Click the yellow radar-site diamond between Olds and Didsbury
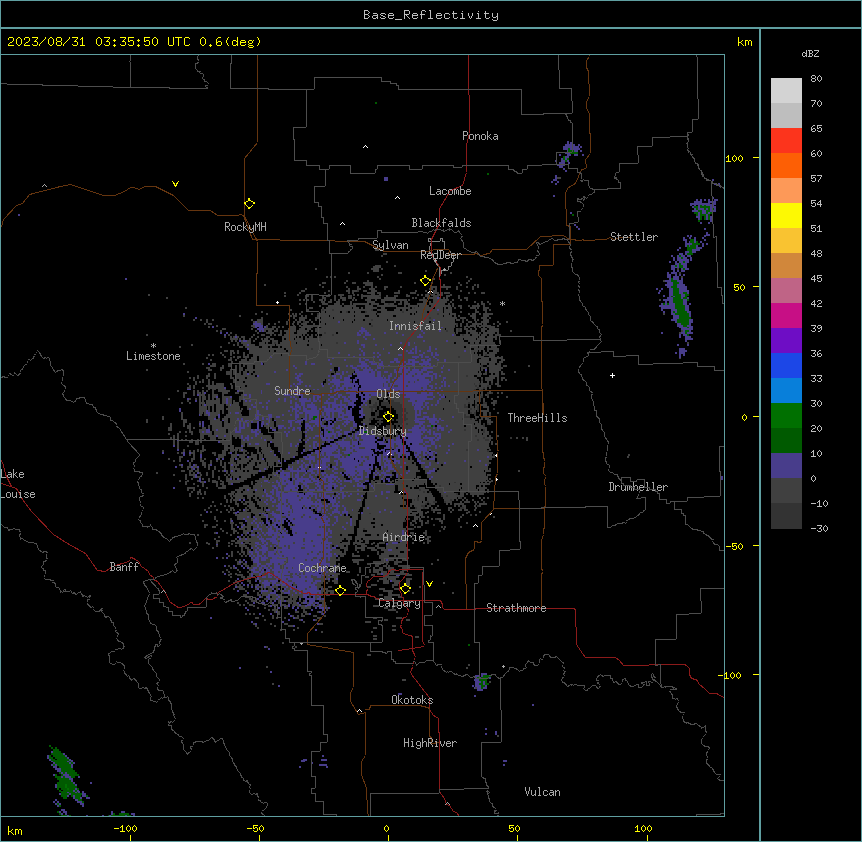The height and width of the screenshot is (842, 862). click(x=389, y=417)
